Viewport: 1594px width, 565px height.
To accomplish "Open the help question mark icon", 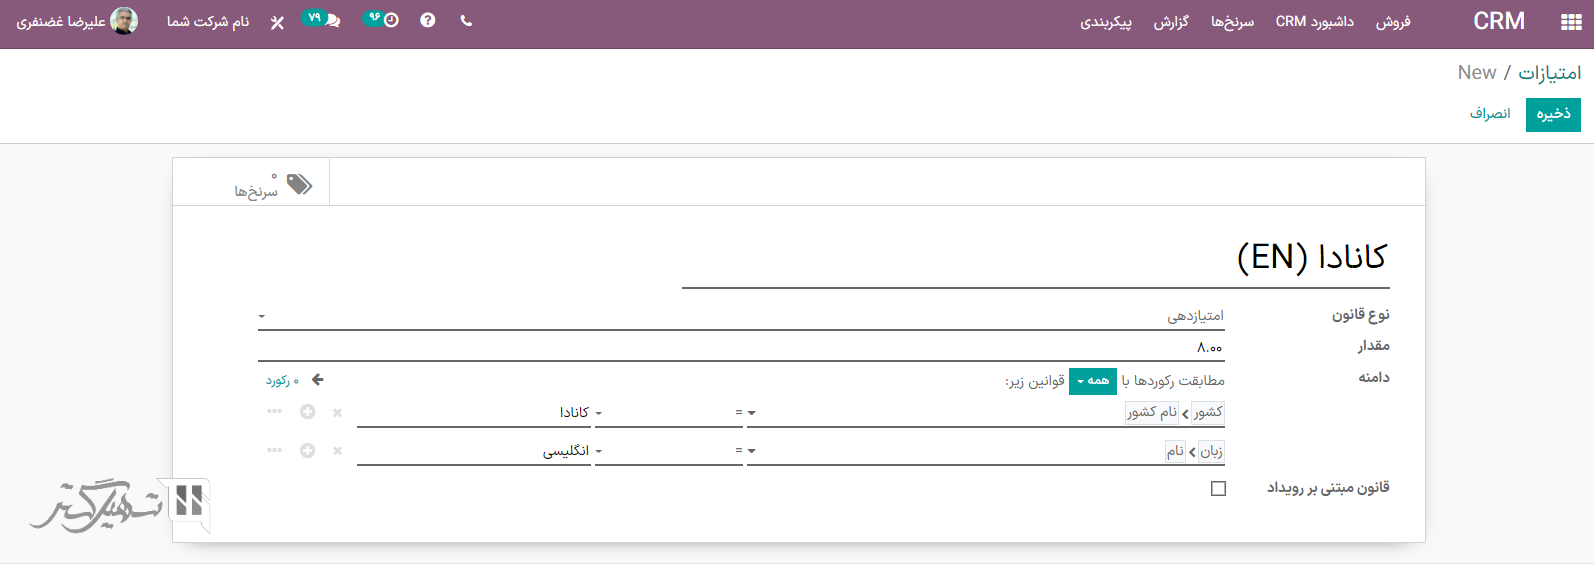I will point(428,21).
